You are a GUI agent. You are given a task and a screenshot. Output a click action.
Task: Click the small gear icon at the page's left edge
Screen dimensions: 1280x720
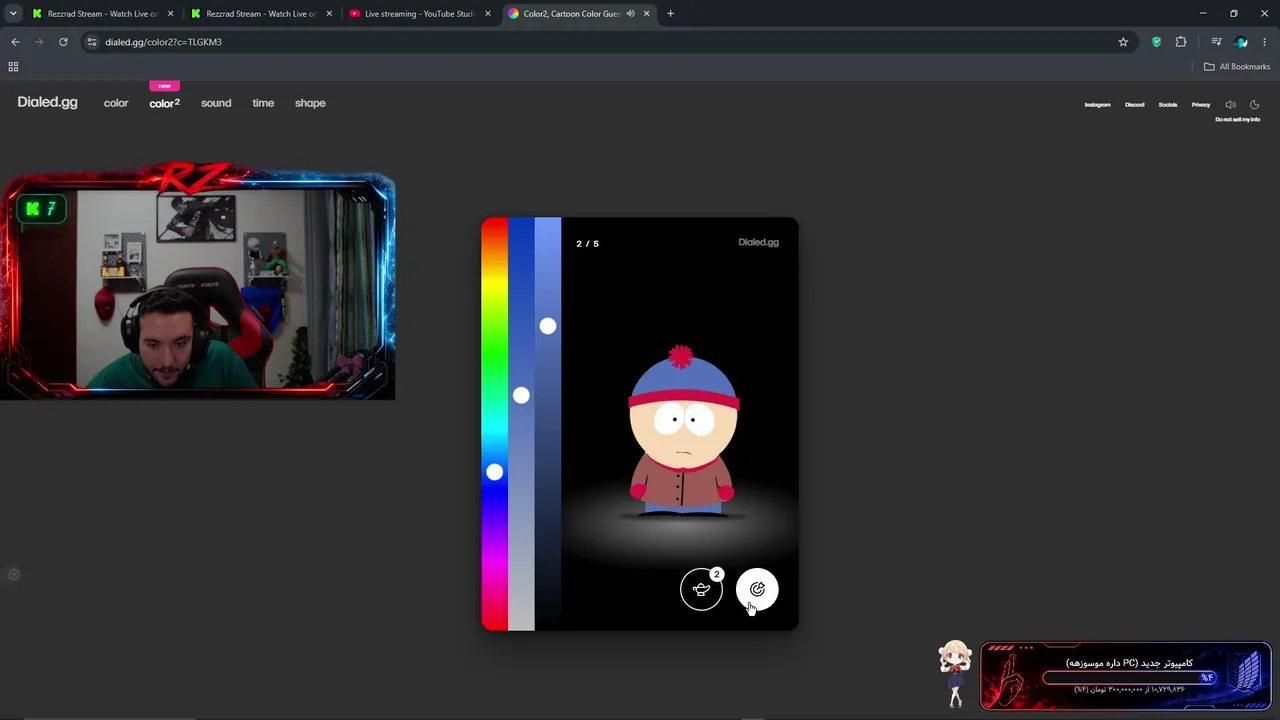(x=14, y=575)
